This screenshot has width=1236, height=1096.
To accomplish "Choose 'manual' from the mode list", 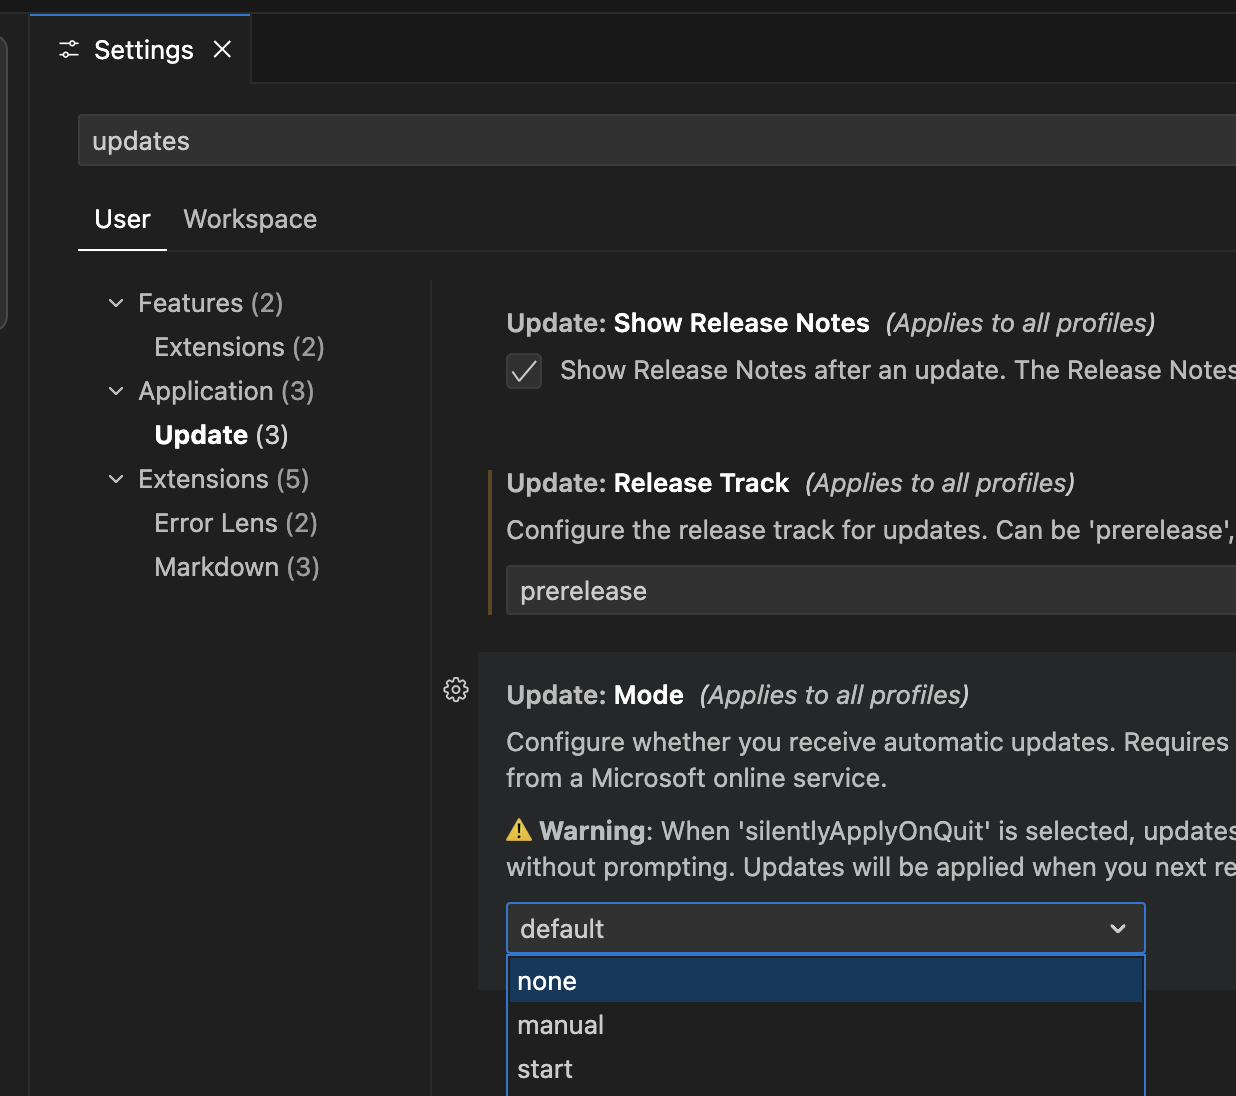I will pyautogui.click(x=561, y=1025).
